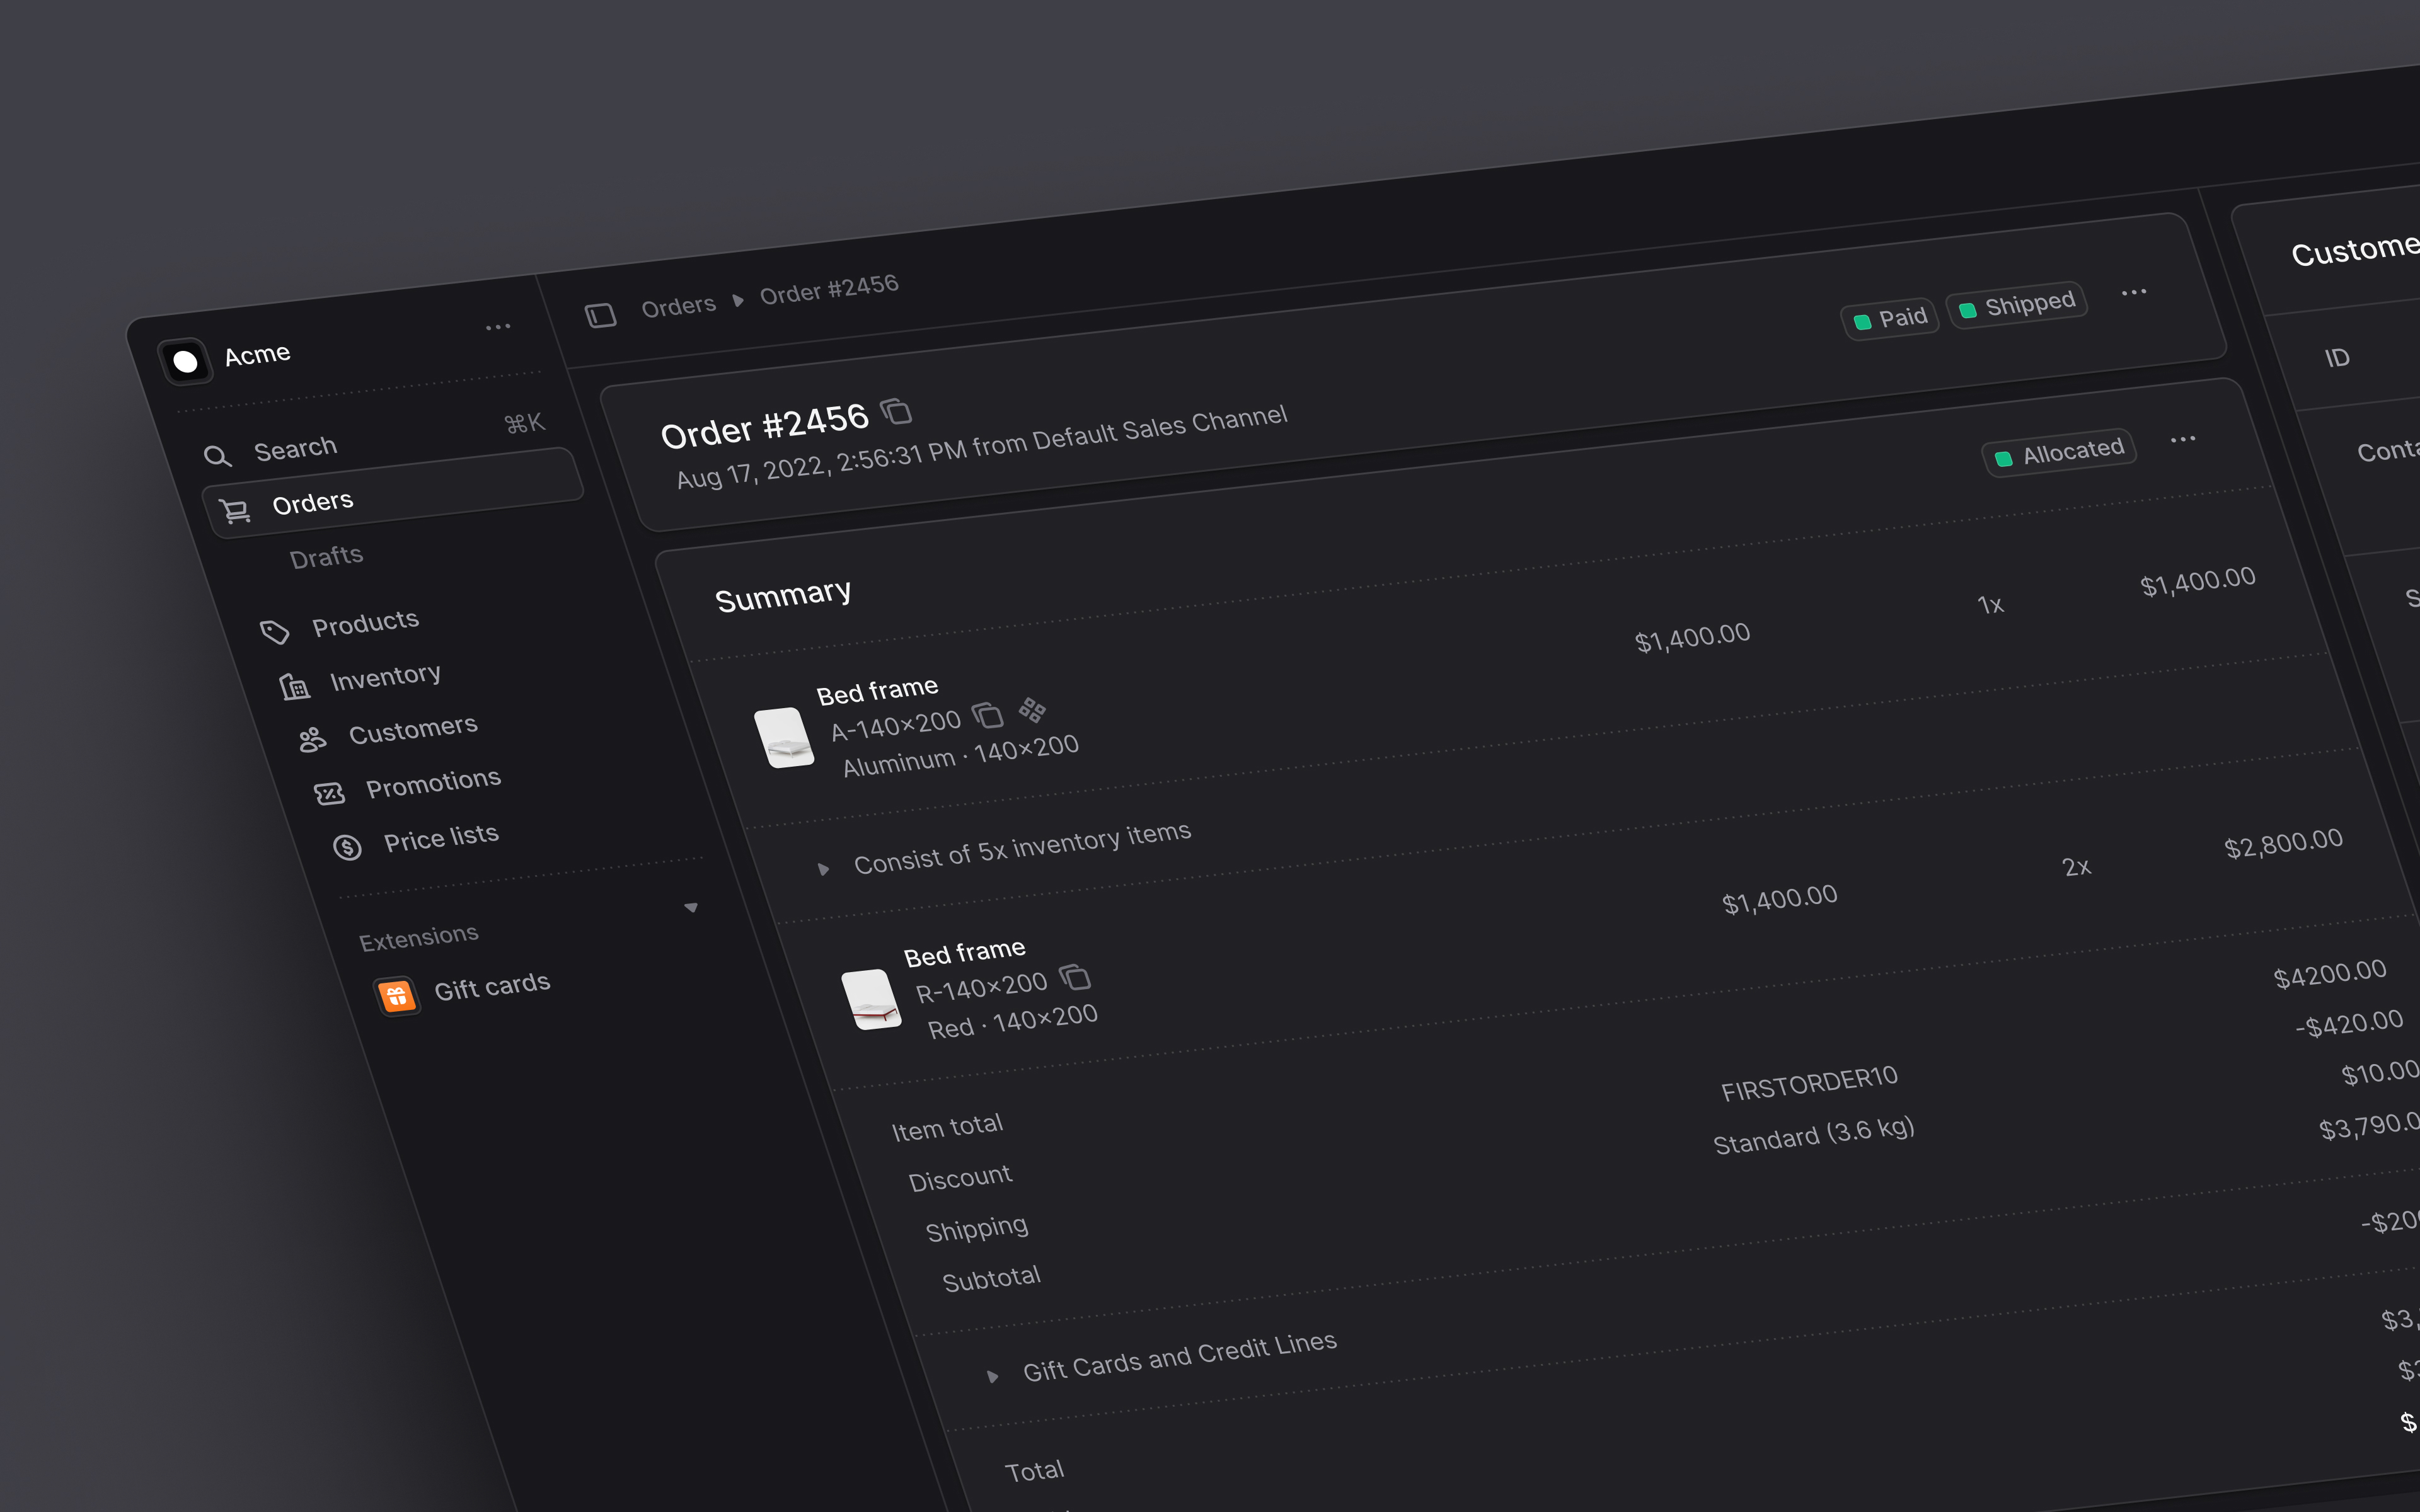Copy the R-140×200 SKU
Viewport: 2420px width, 1512px height.
[x=1075, y=976]
